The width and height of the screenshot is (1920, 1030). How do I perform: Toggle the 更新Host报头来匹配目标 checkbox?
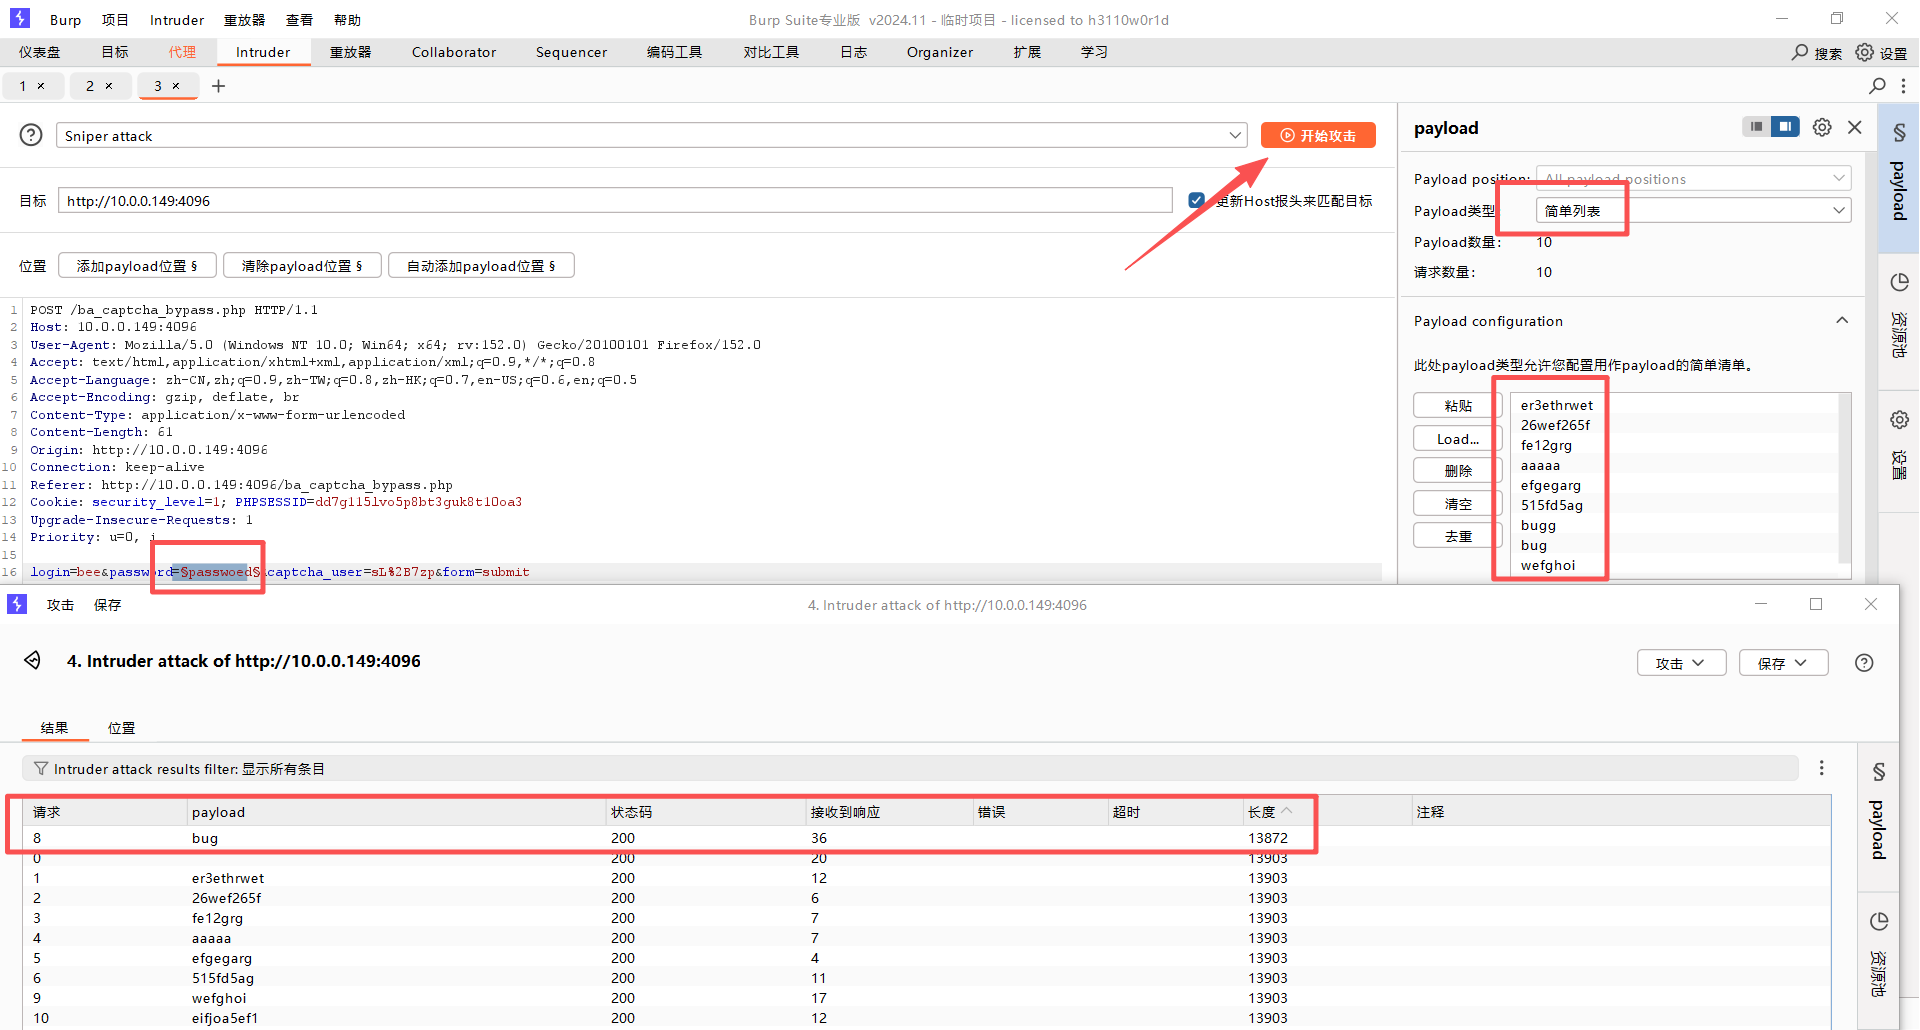click(x=1196, y=200)
